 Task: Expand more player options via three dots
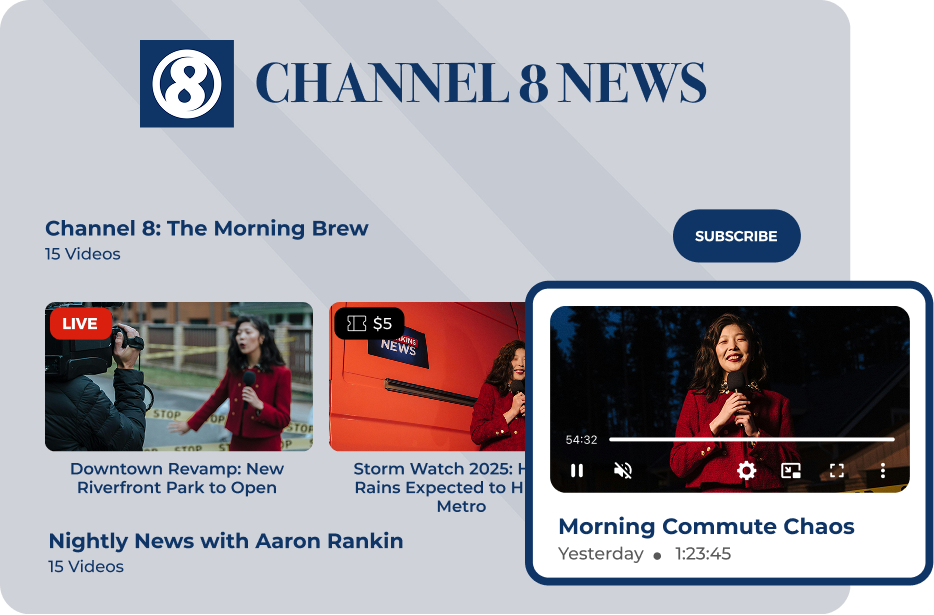point(881,469)
